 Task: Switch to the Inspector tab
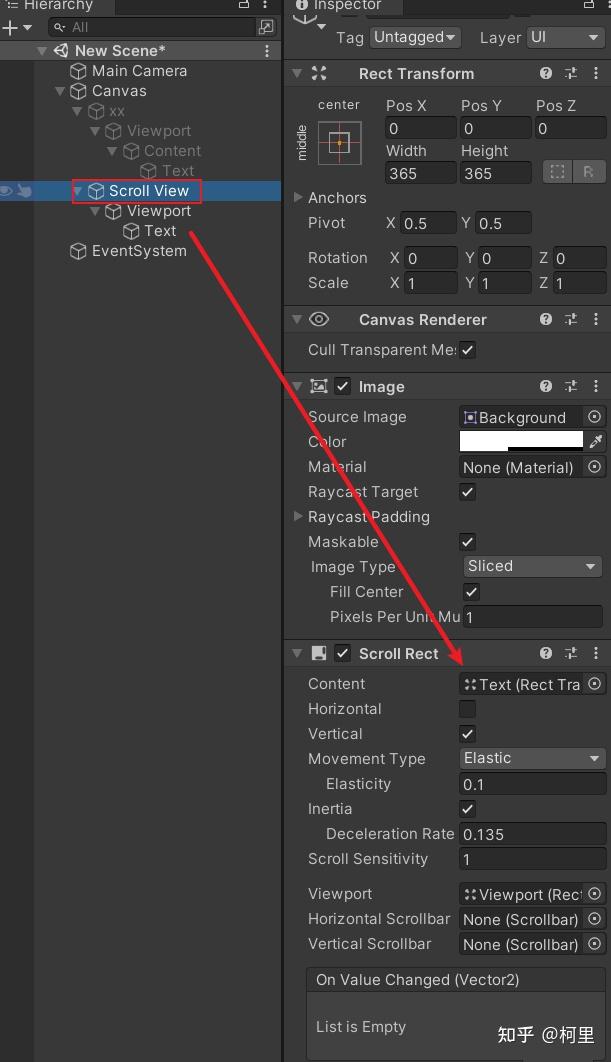(x=344, y=5)
